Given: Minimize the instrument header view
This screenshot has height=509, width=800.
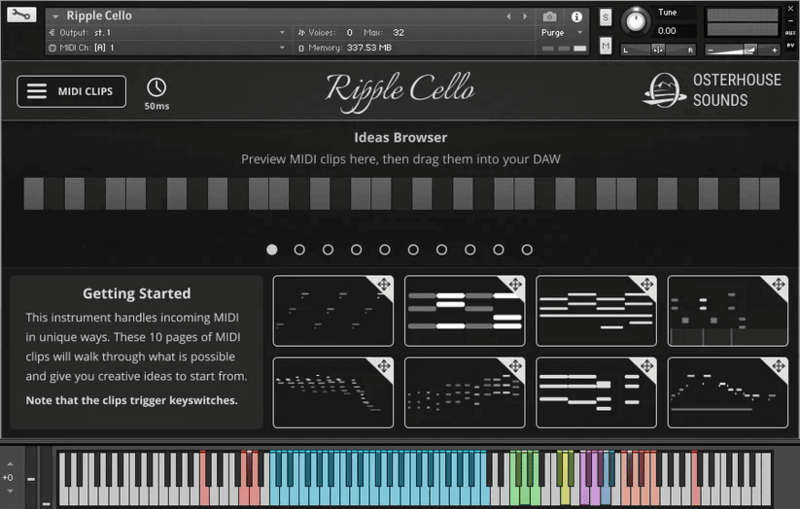Looking at the screenshot, I should pos(790,21).
